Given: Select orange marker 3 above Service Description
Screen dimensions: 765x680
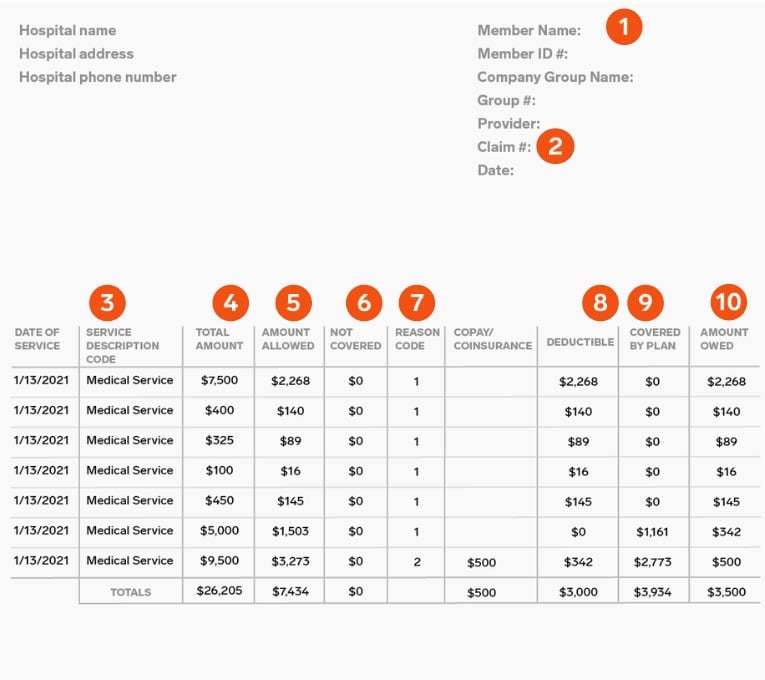Looking at the screenshot, I should (x=107, y=303).
